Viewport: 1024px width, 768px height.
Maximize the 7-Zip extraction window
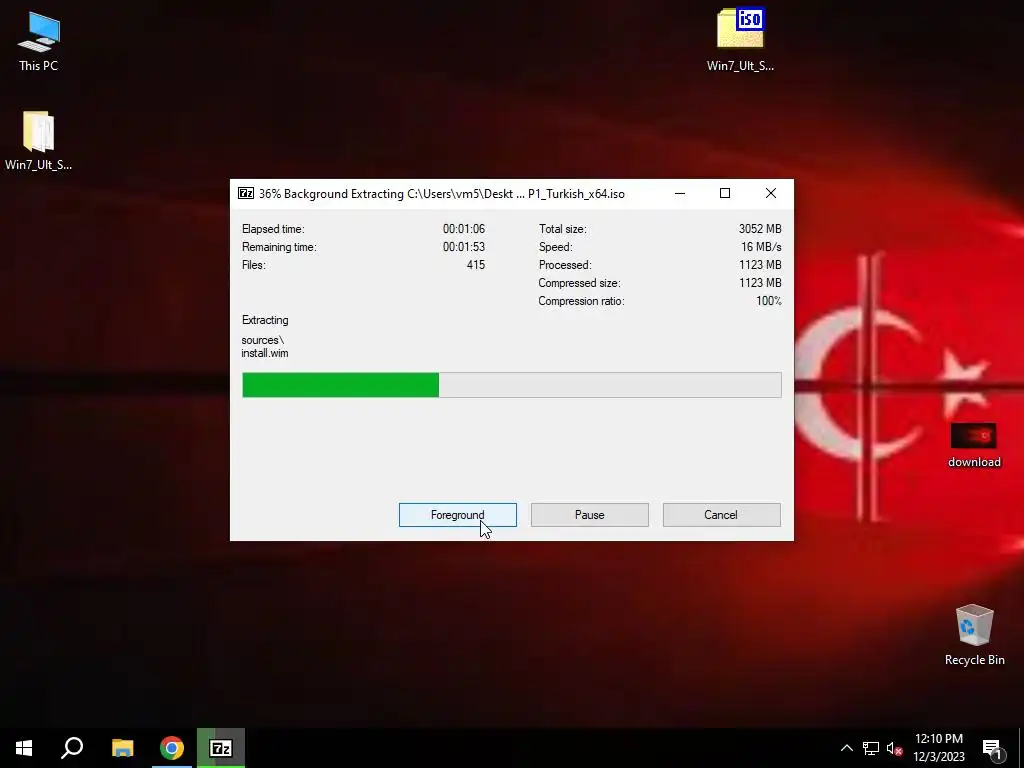pos(725,193)
